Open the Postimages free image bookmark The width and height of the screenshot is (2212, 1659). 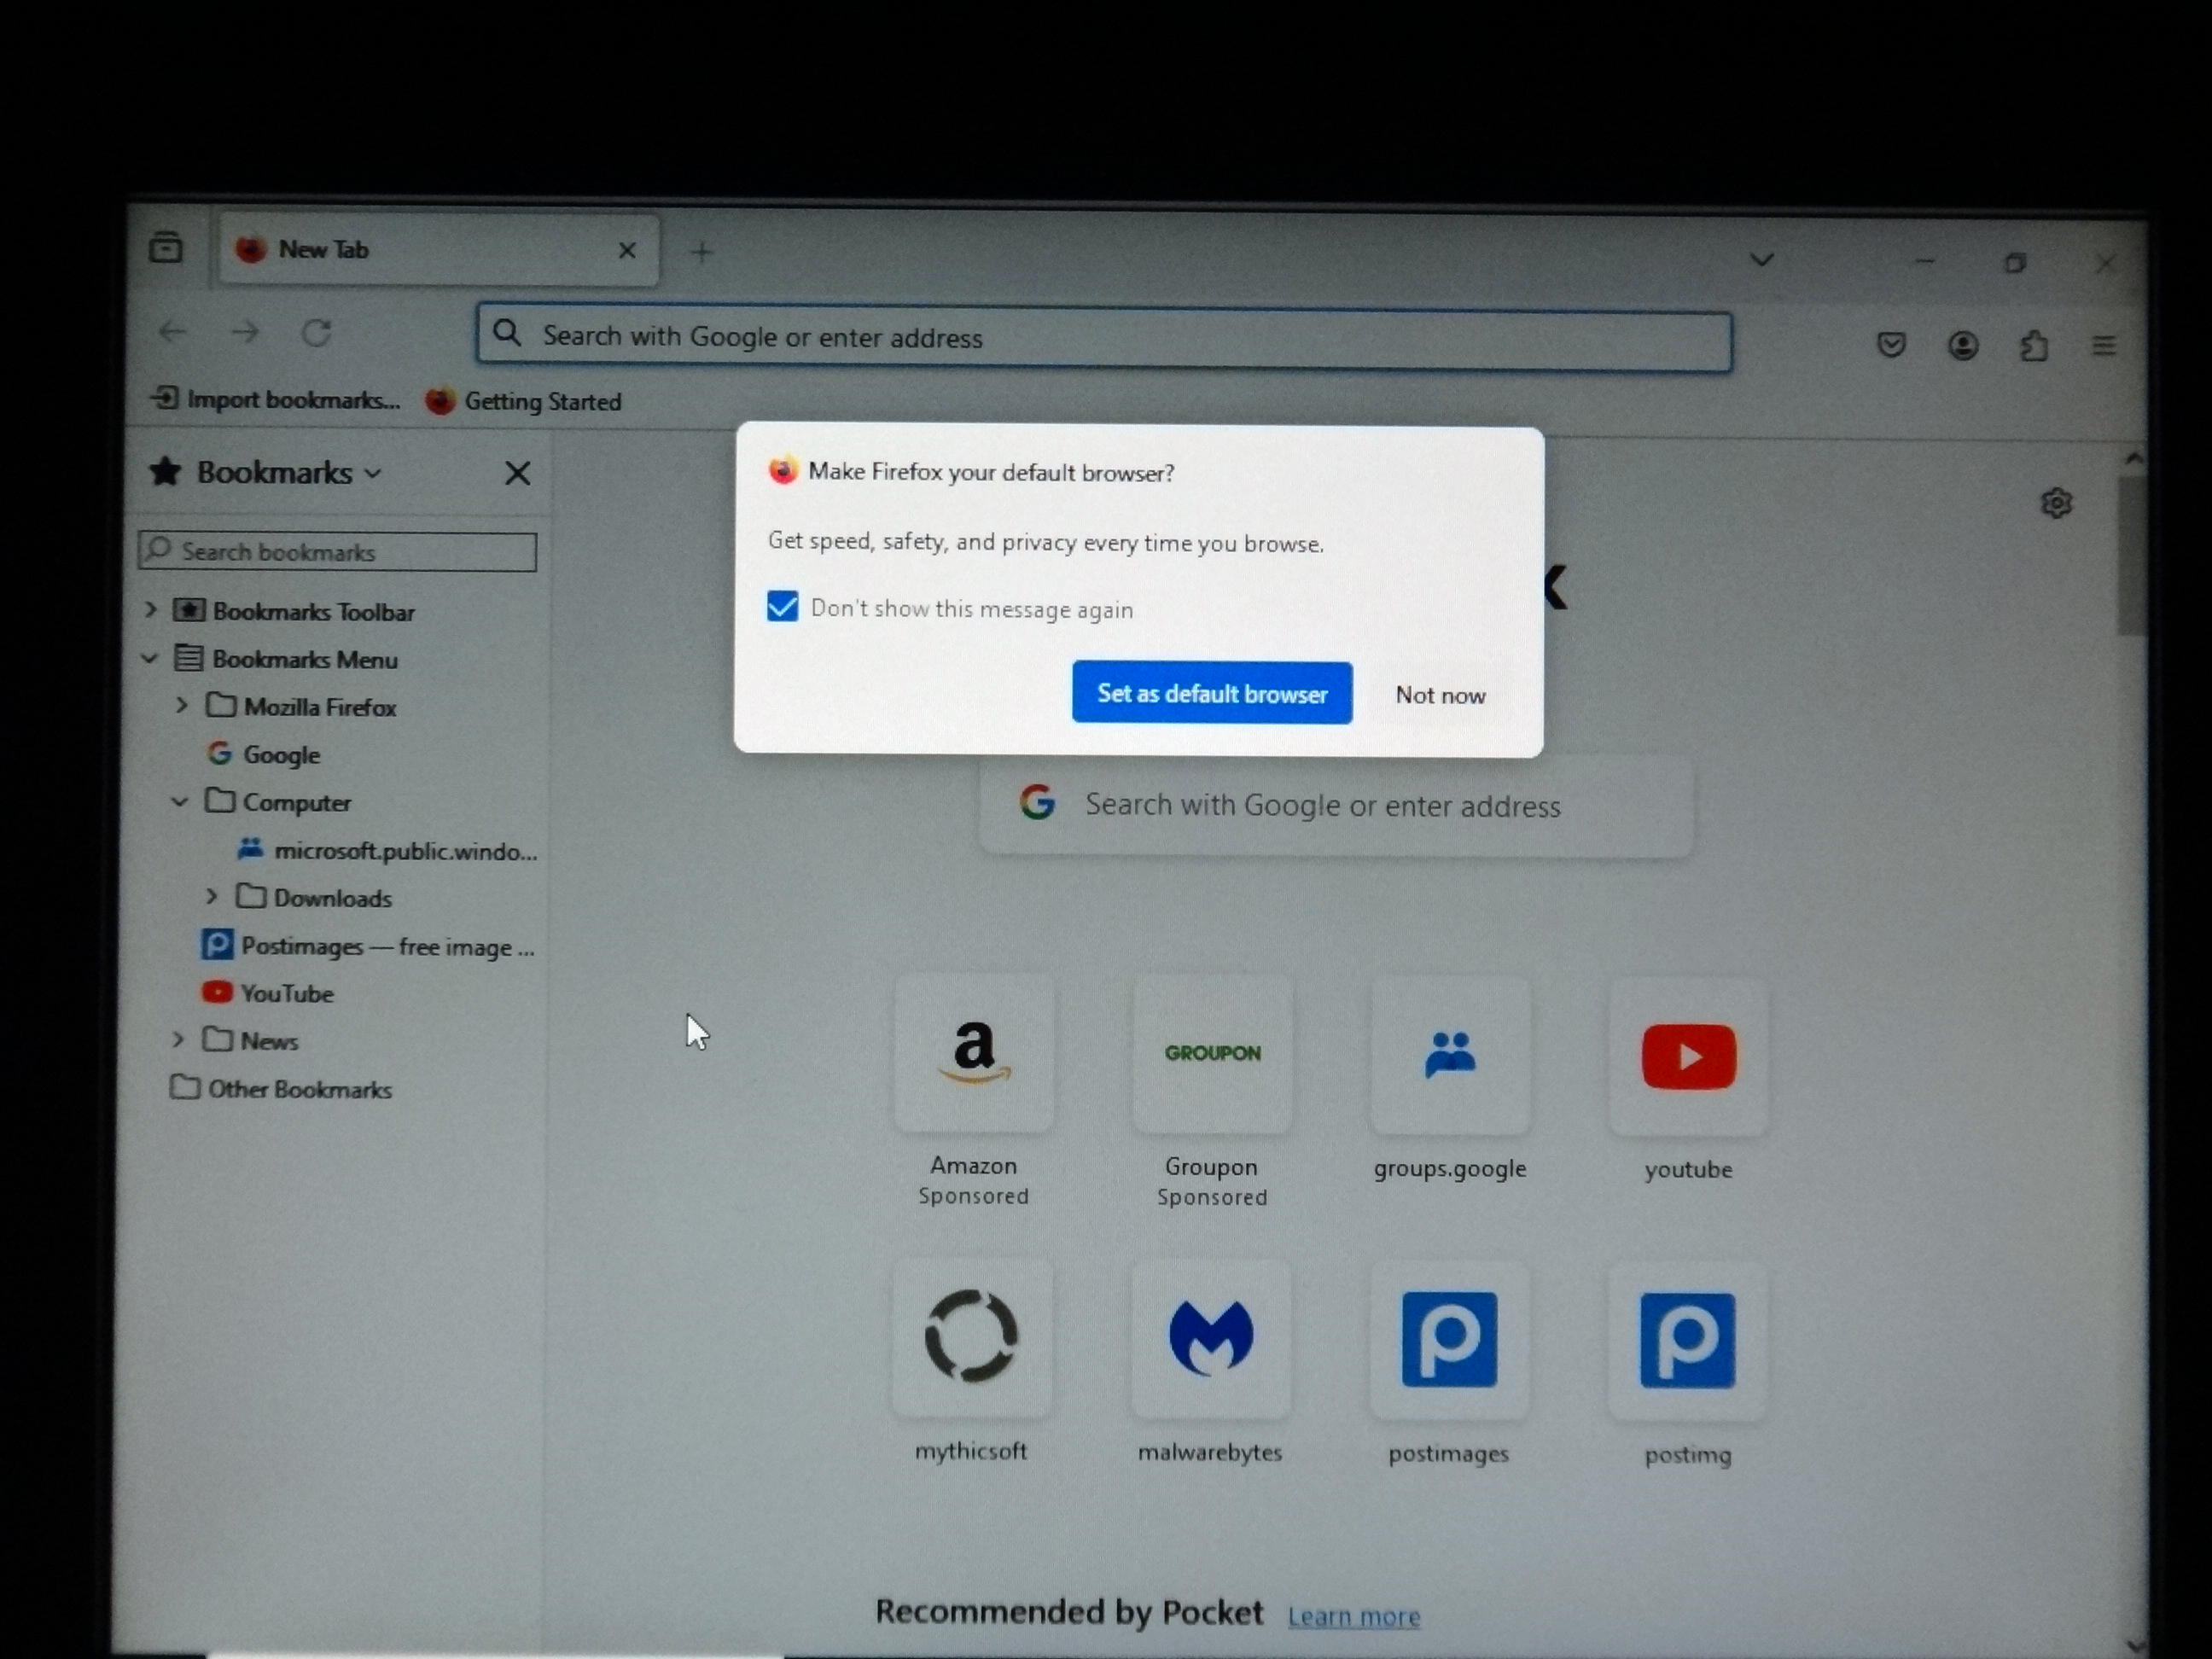click(x=369, y=946)
